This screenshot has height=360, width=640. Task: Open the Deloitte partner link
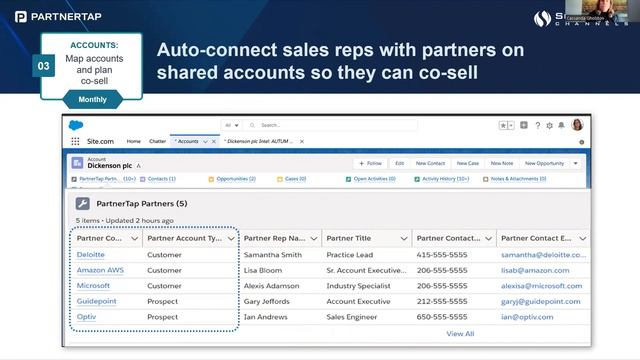tap(91, 255)
